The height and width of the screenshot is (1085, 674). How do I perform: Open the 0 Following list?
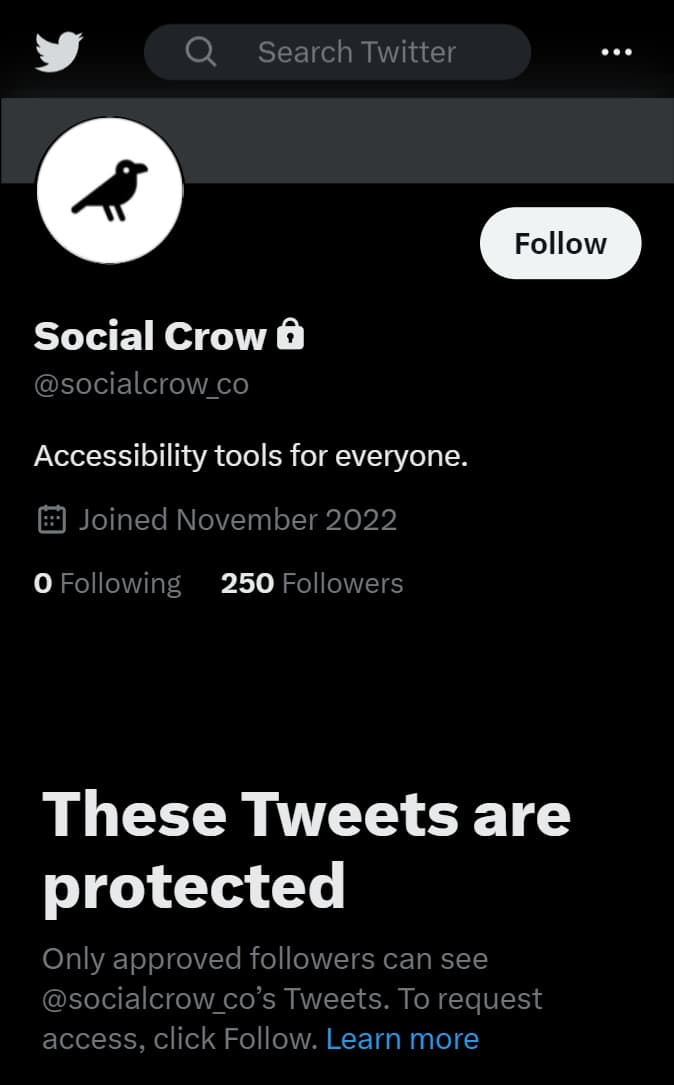[107, 582]
